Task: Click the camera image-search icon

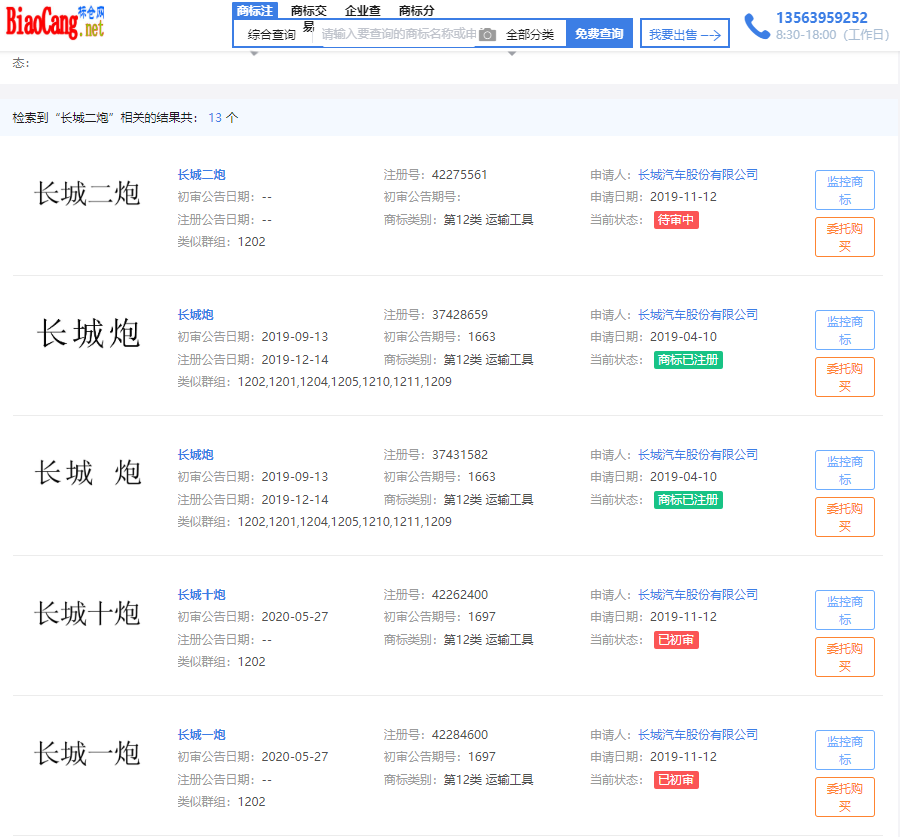Action: (487, 34)
